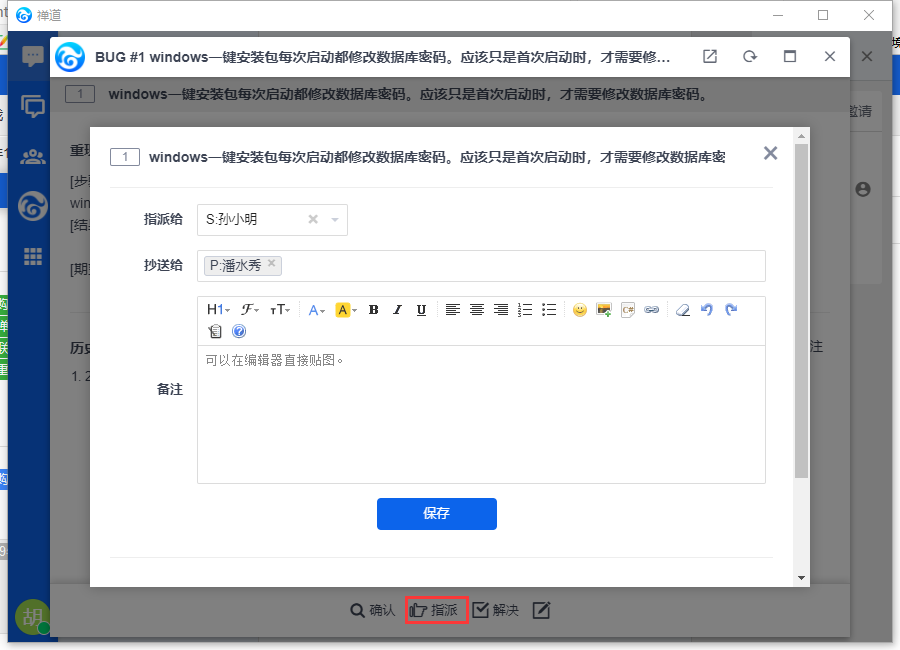Insert an emoji with the smiley icon
The height and width of the screenshot is (650, 900).
pos(579,310)
